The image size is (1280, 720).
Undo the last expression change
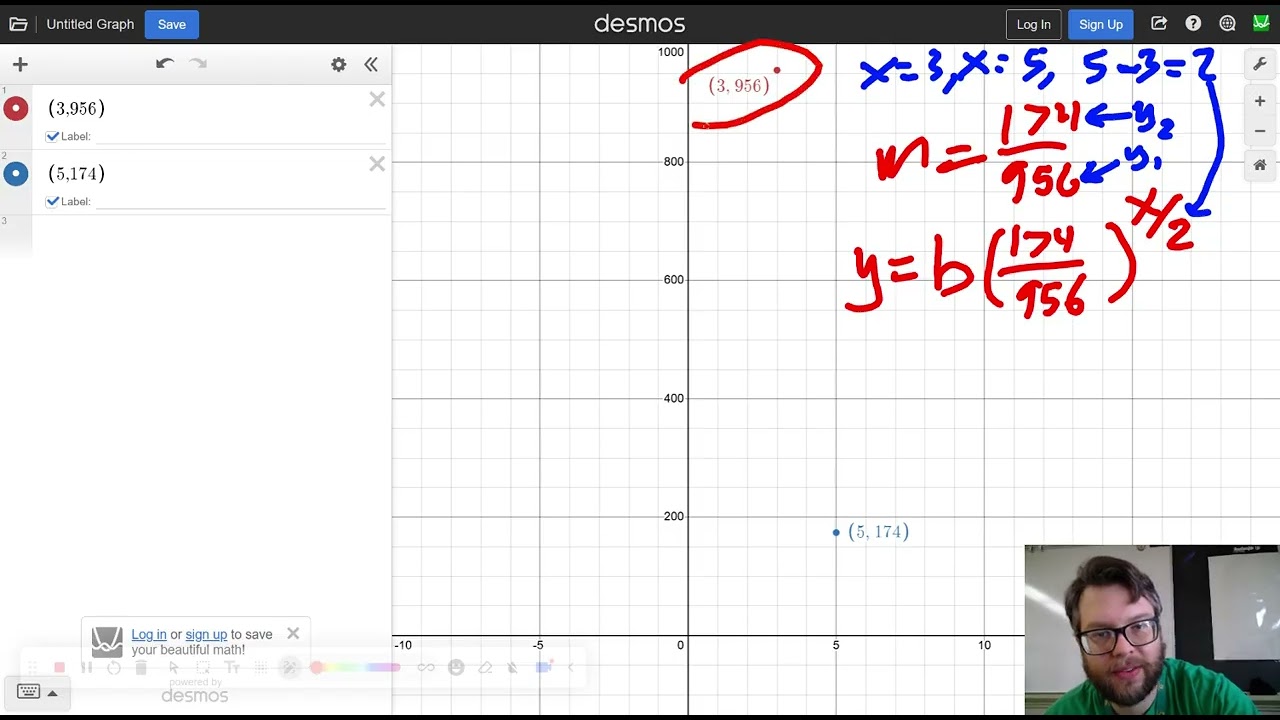click(165, 64)
